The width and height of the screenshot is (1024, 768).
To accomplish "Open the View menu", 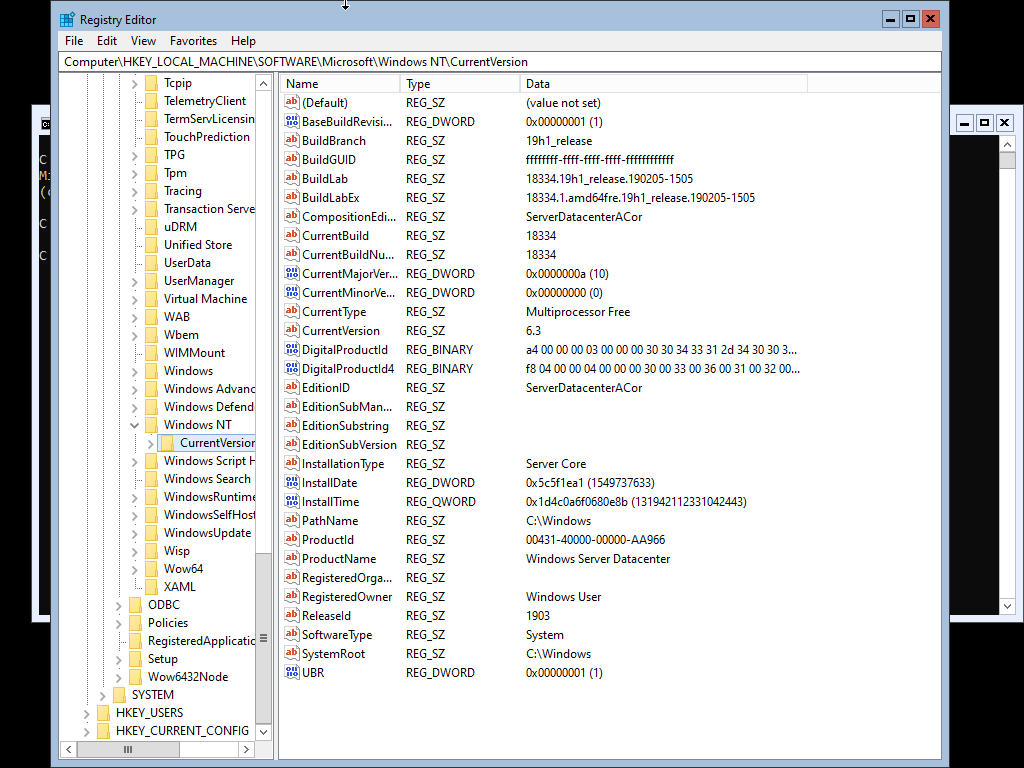I will click(x=143, y=40).
